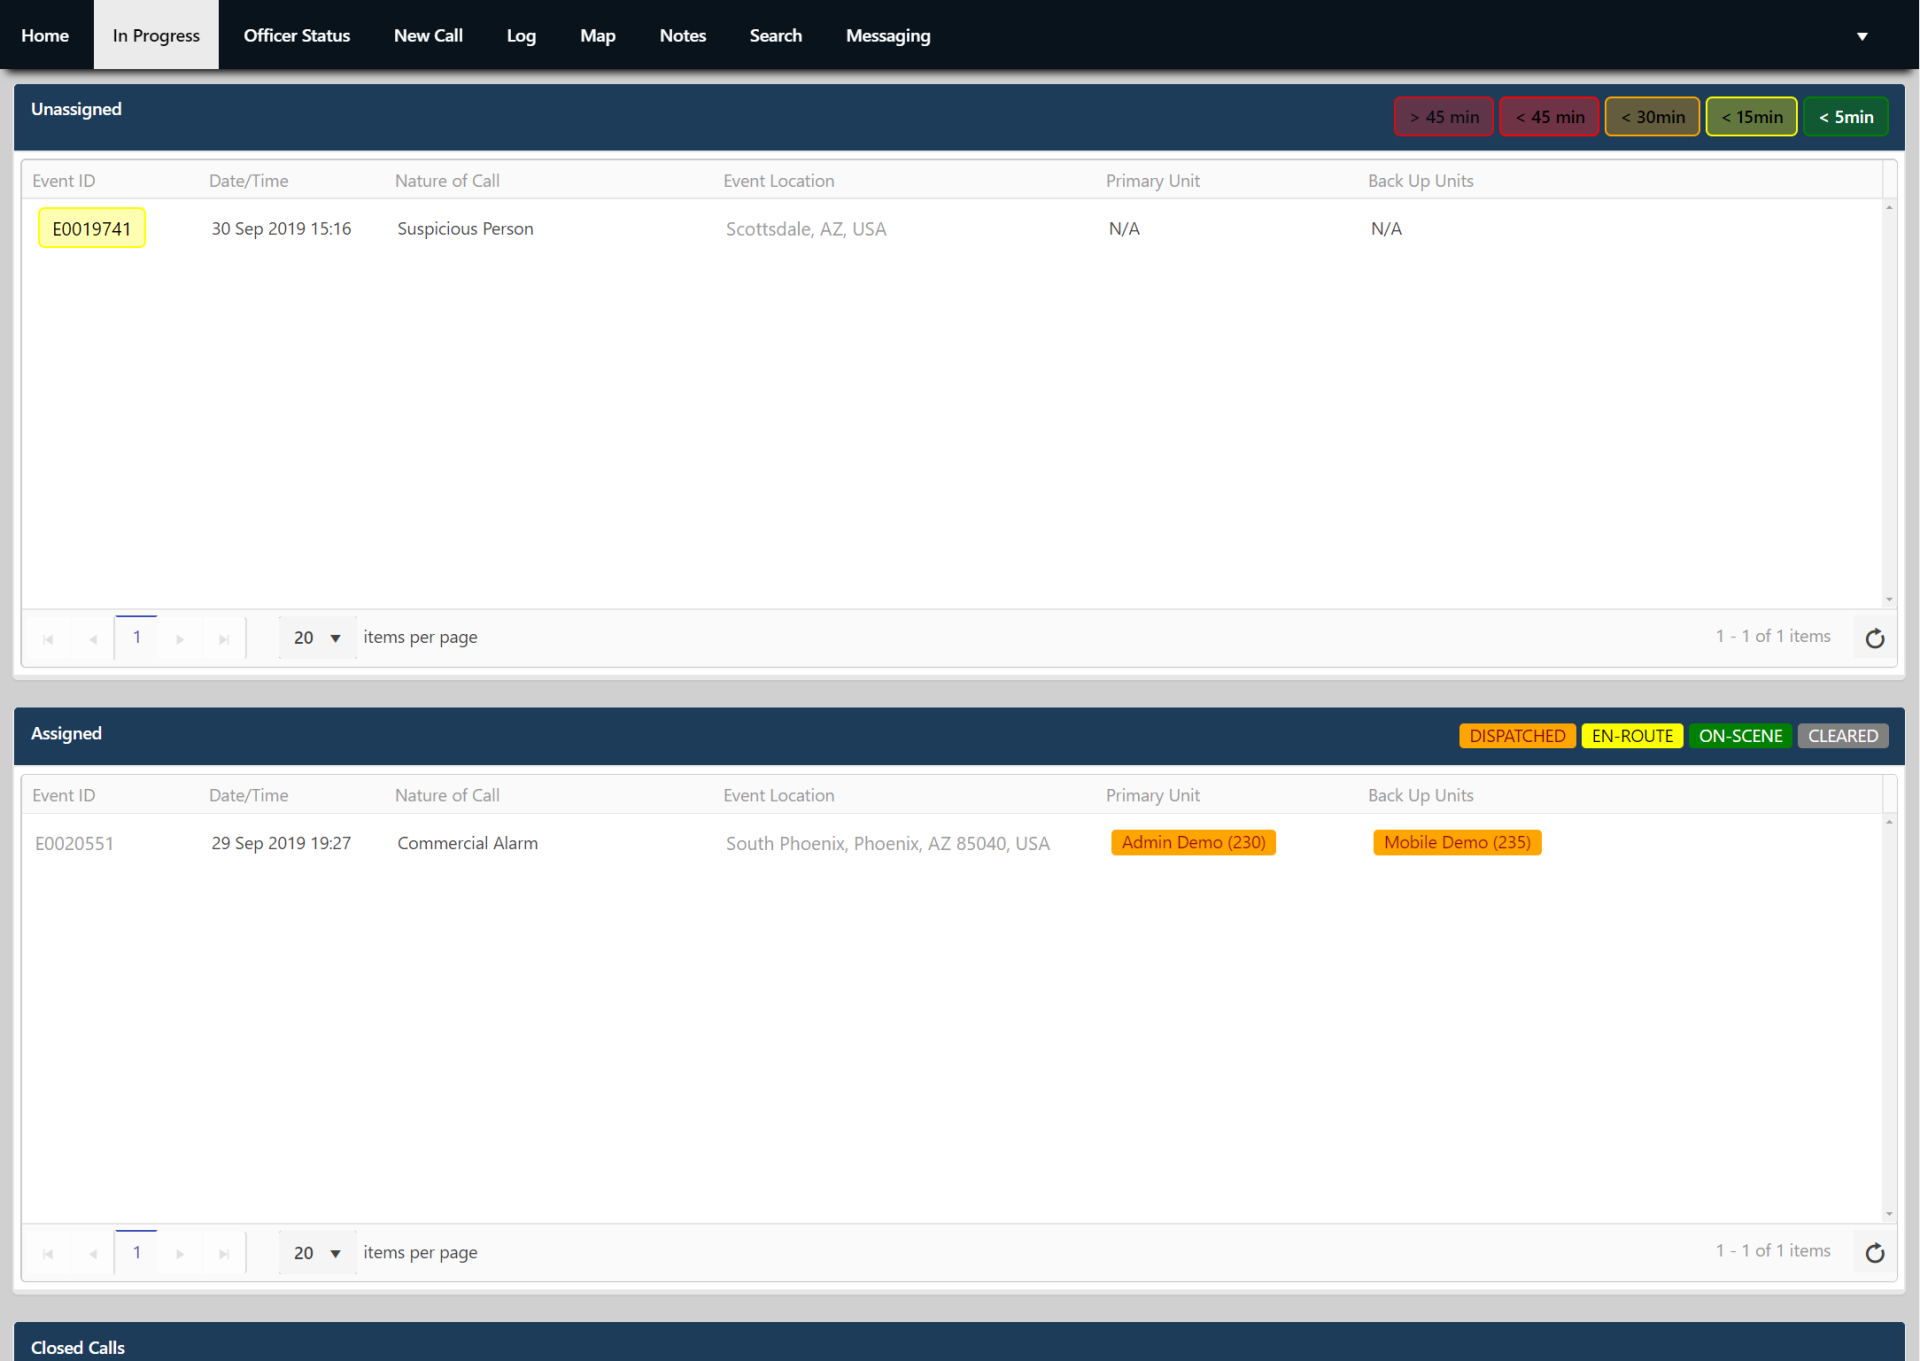Select page 1 in the Assigned calls pagination
The height and width of the screenshot is (1361, 1920).
pyautogui.click(x=136, y=1252)
